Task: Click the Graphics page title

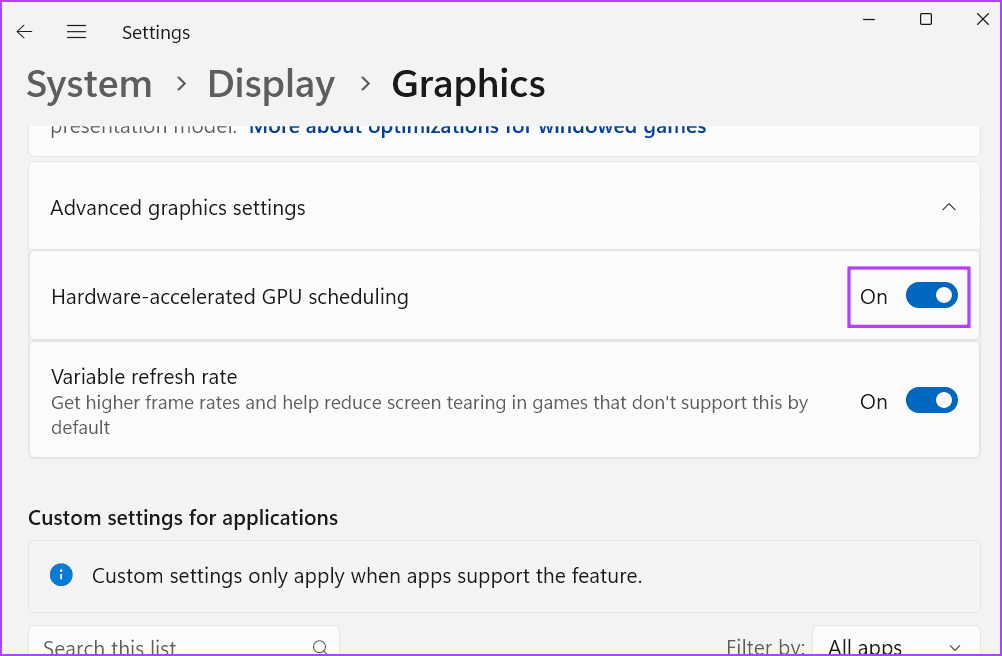Action: click(468, 84)
